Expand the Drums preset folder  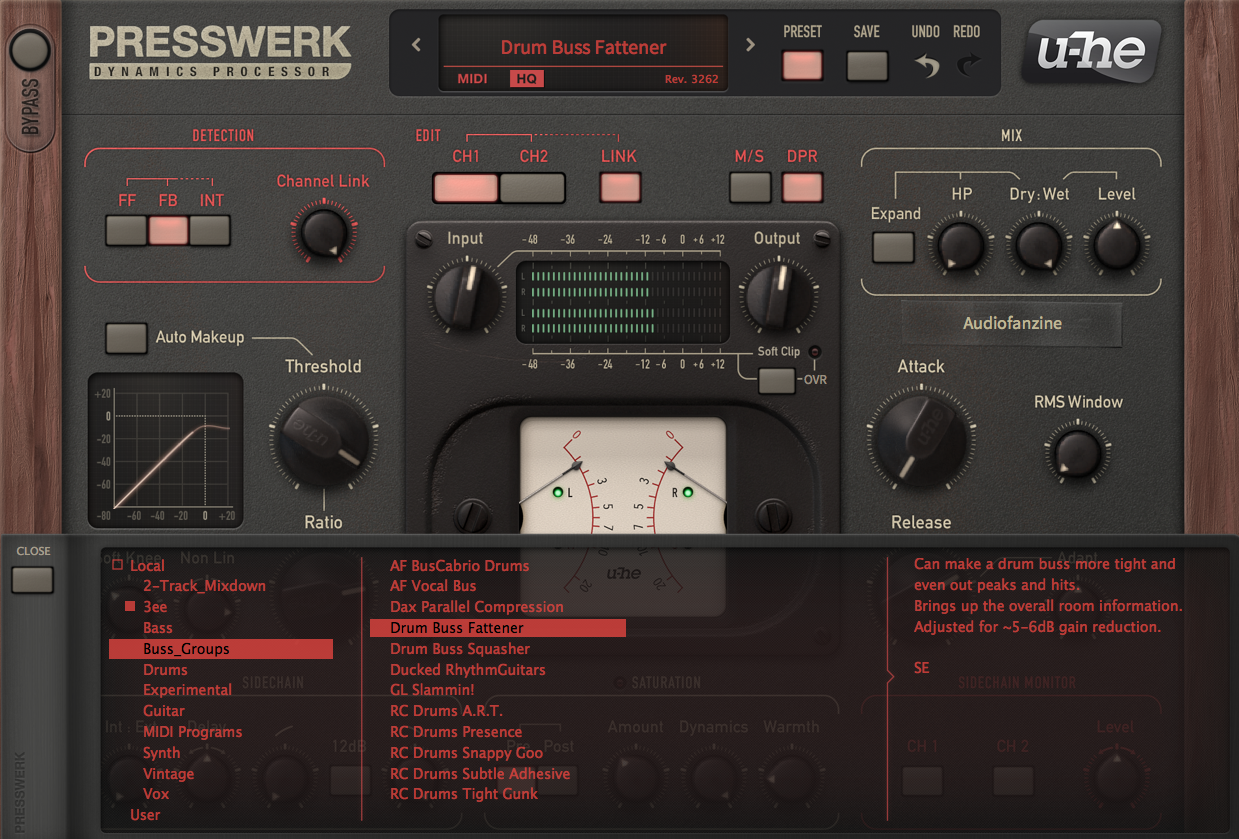[x=164, y=669]
